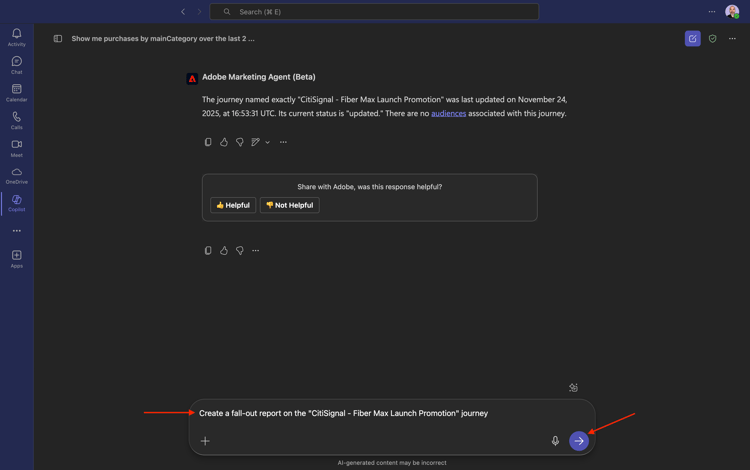Screen dimensions: 750x470
Task: Open the audiences link
Action: coord(449,113)
